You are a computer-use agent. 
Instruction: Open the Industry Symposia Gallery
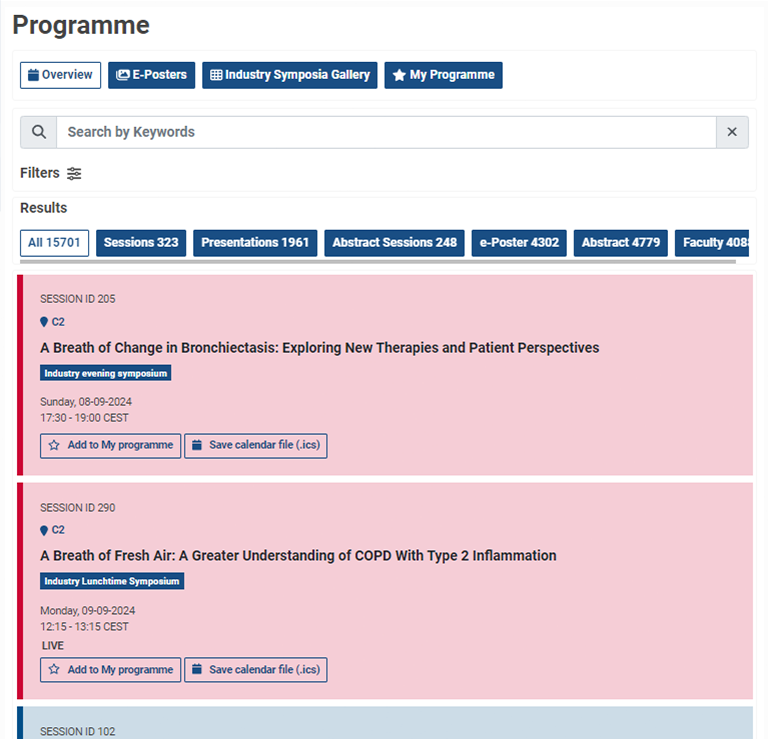click(x=289, y=75)
